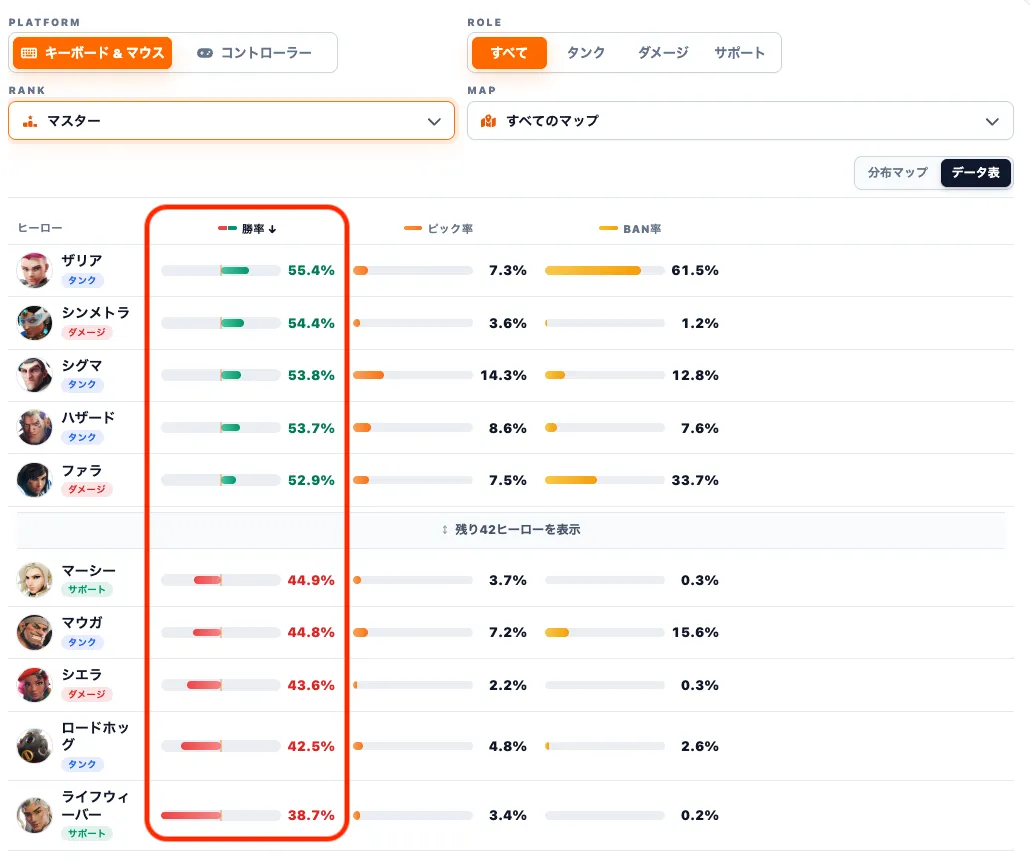The width and height of the screenshot is (1030, 860).
Task: Click the 55.4% win rate value
Action: coord(311,271)
